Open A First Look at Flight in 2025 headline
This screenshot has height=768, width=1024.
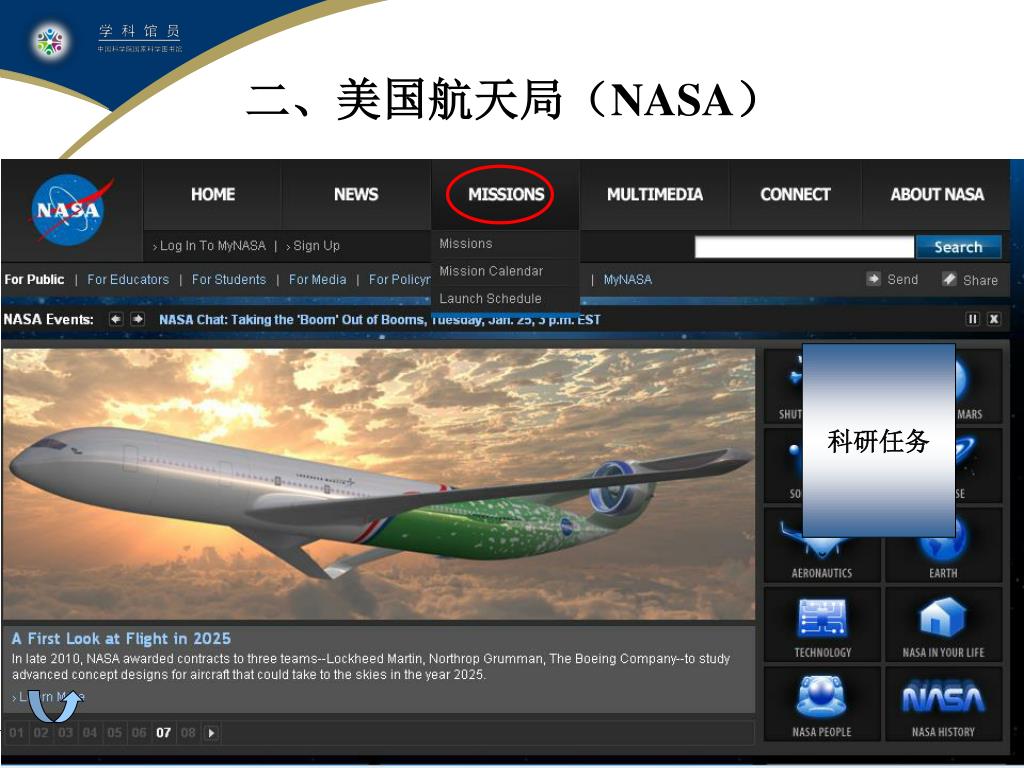click(x=121, y=639)
